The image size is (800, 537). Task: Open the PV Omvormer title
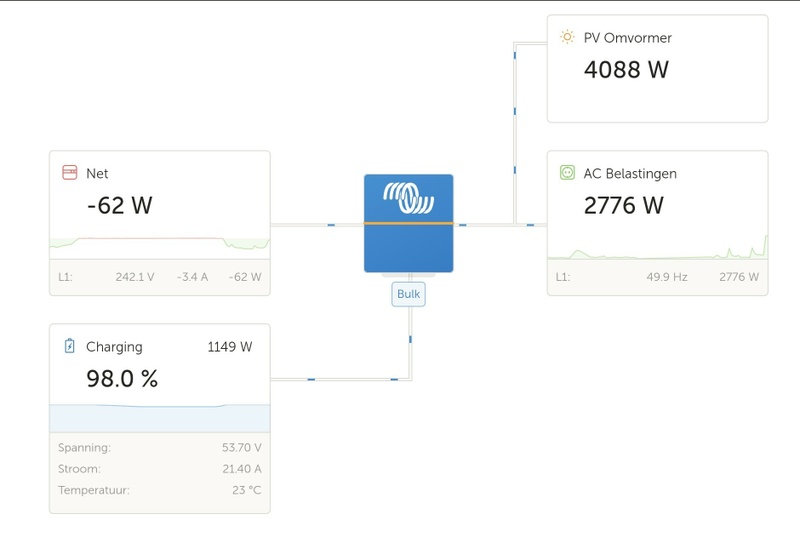(x=628, y=38)
